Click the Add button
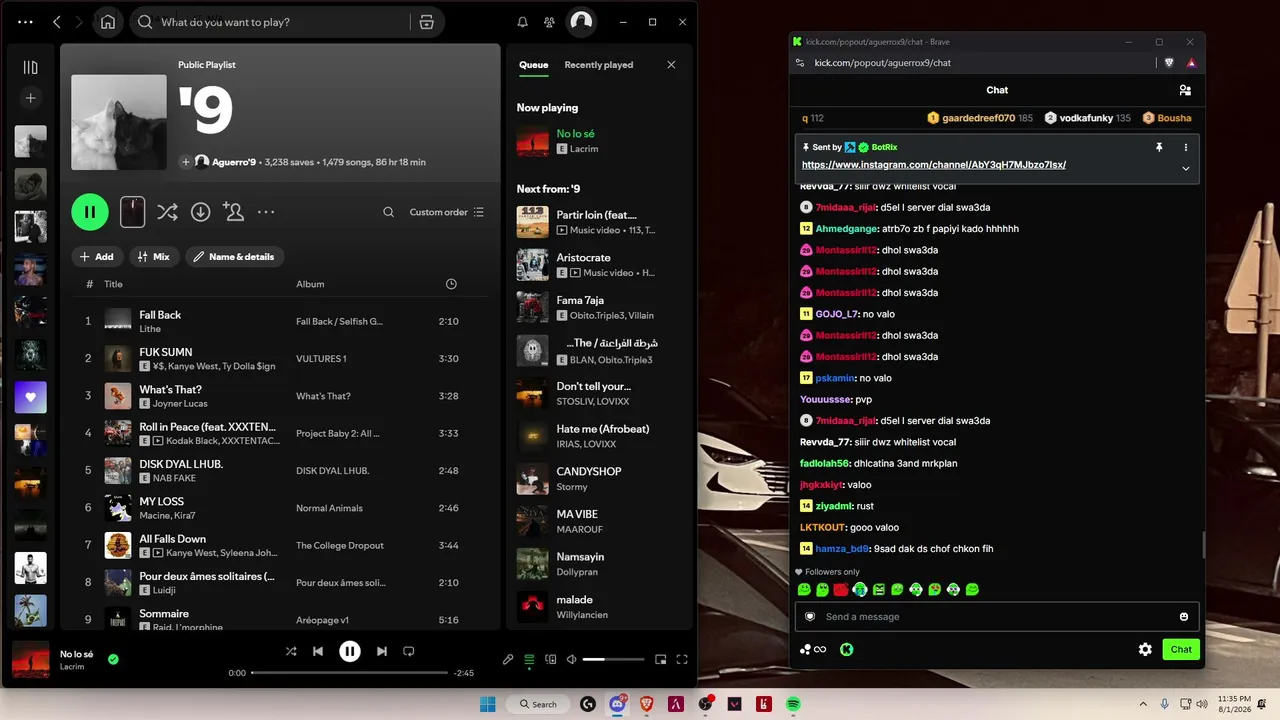 (x=96, y=257)
